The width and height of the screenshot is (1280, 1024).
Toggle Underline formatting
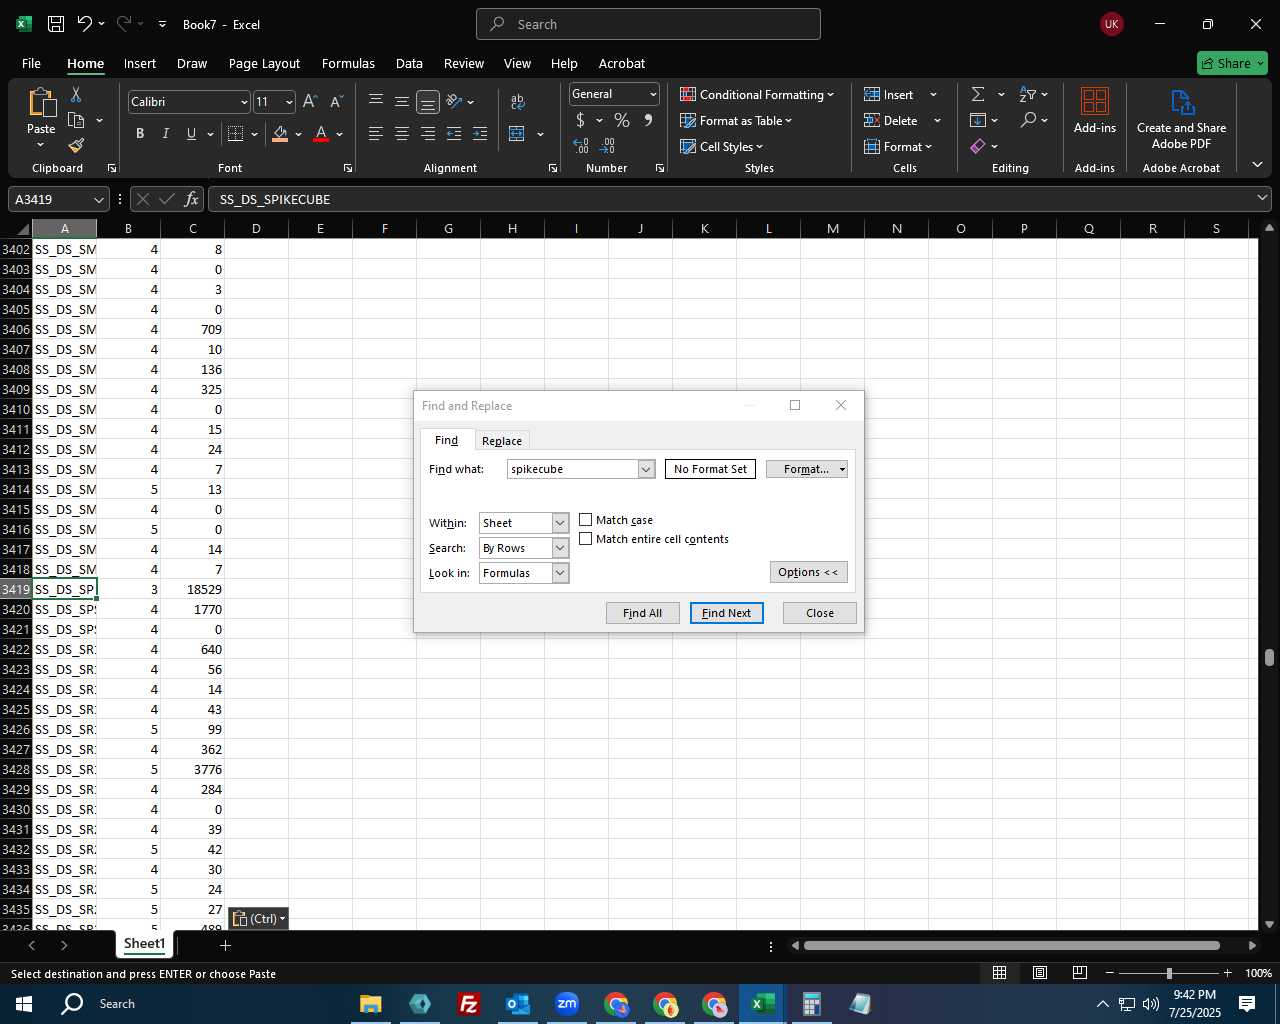[191, 134]
